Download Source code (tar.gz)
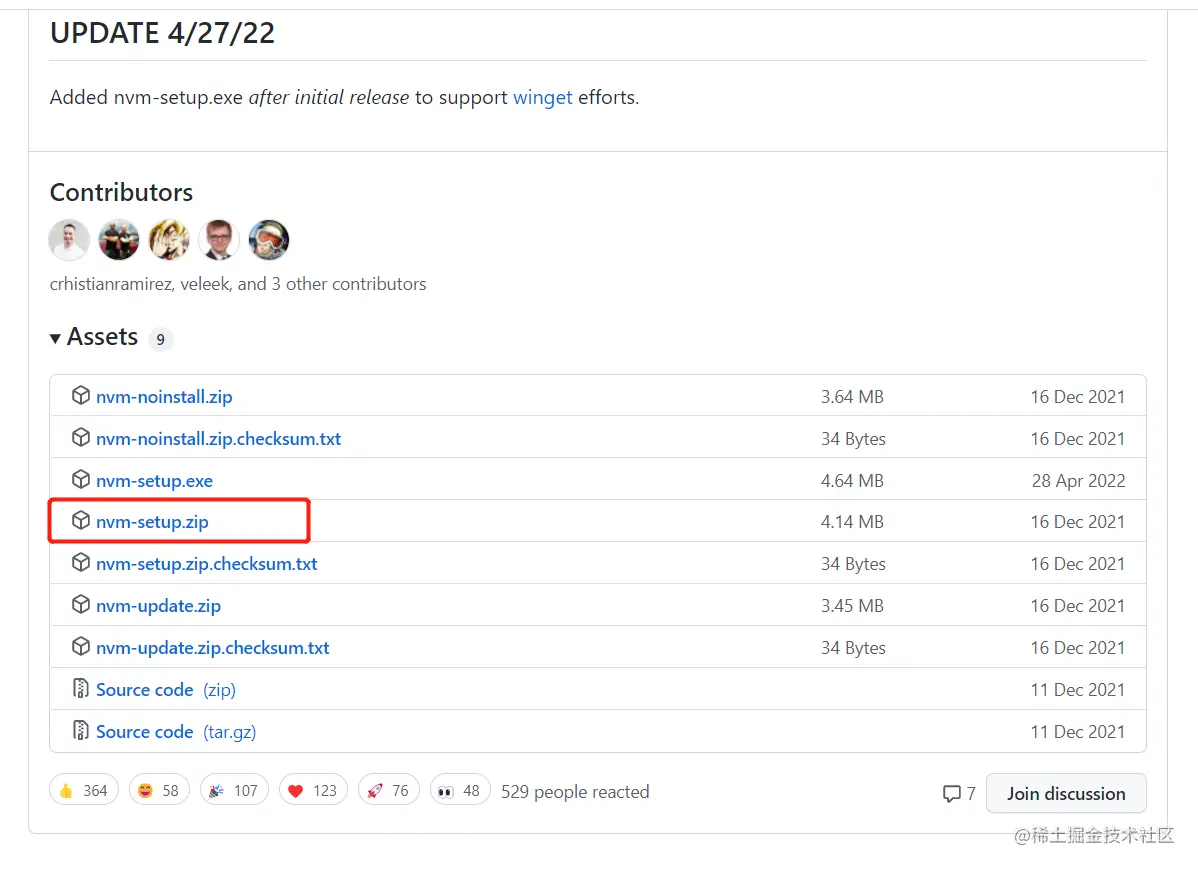This screenshot has width=1198, height=869. click(x=176, y=731)
